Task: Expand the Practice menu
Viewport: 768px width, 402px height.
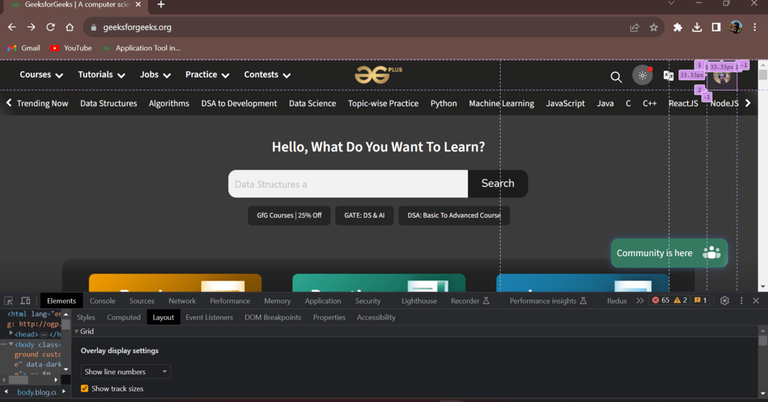Action: pyautogui.click(x=207, y=74)
